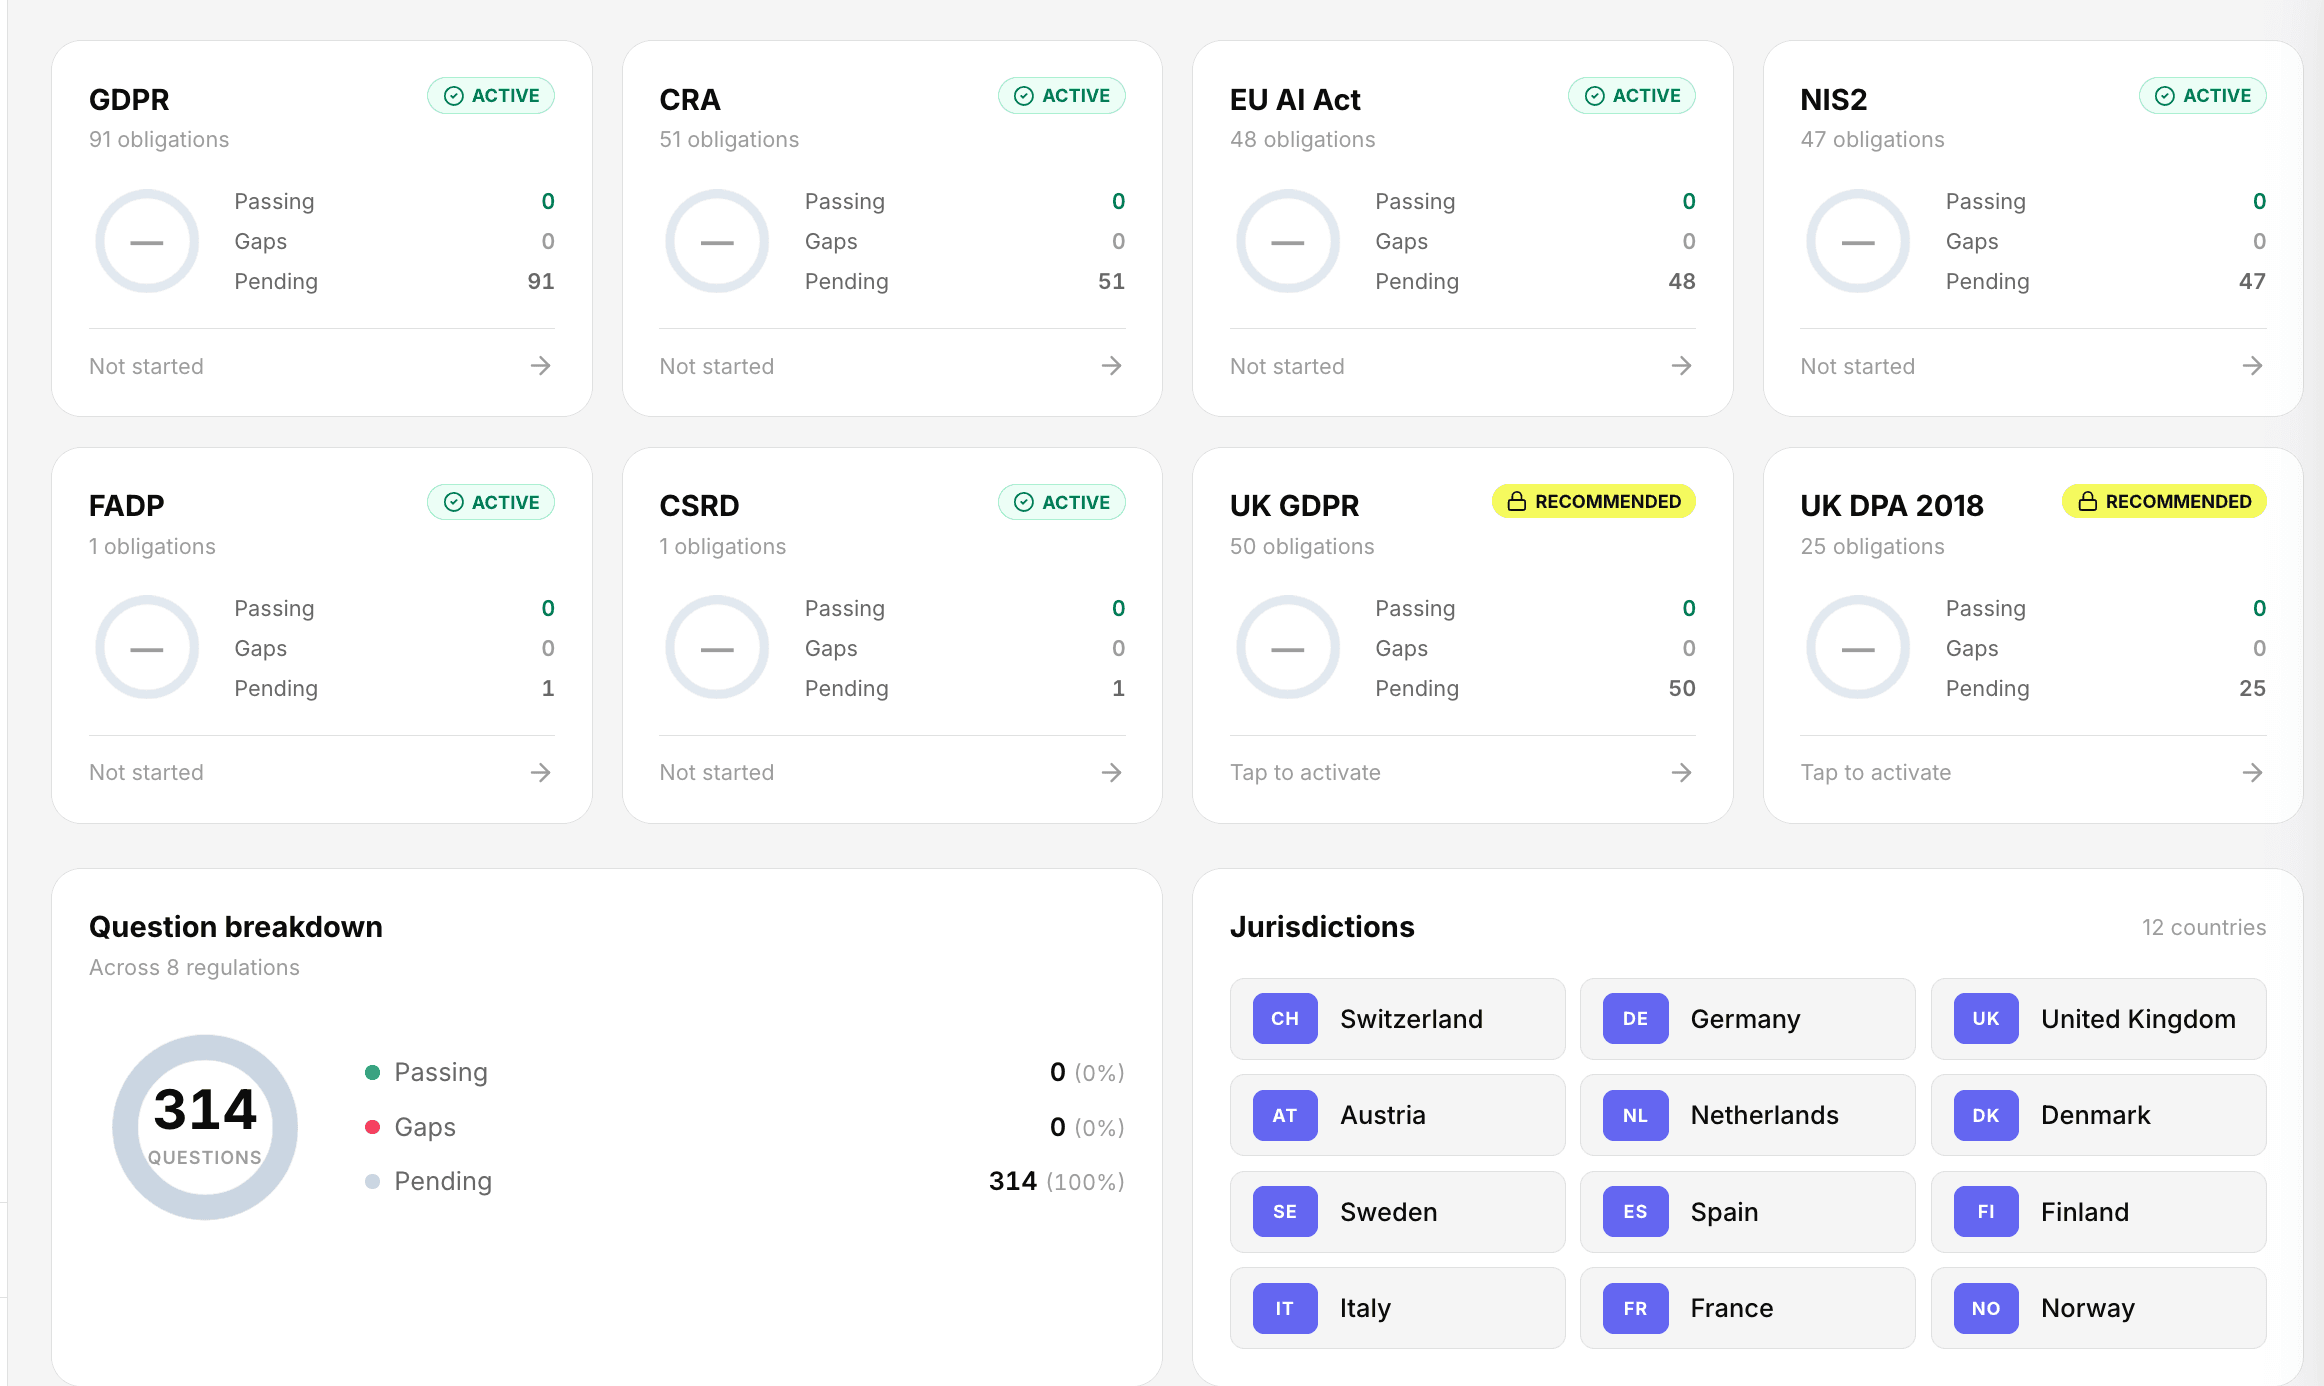Click the FR country code badge
Image resolution: width=2324 pixels, height=1386 pixels.
pos(1635,1308)
